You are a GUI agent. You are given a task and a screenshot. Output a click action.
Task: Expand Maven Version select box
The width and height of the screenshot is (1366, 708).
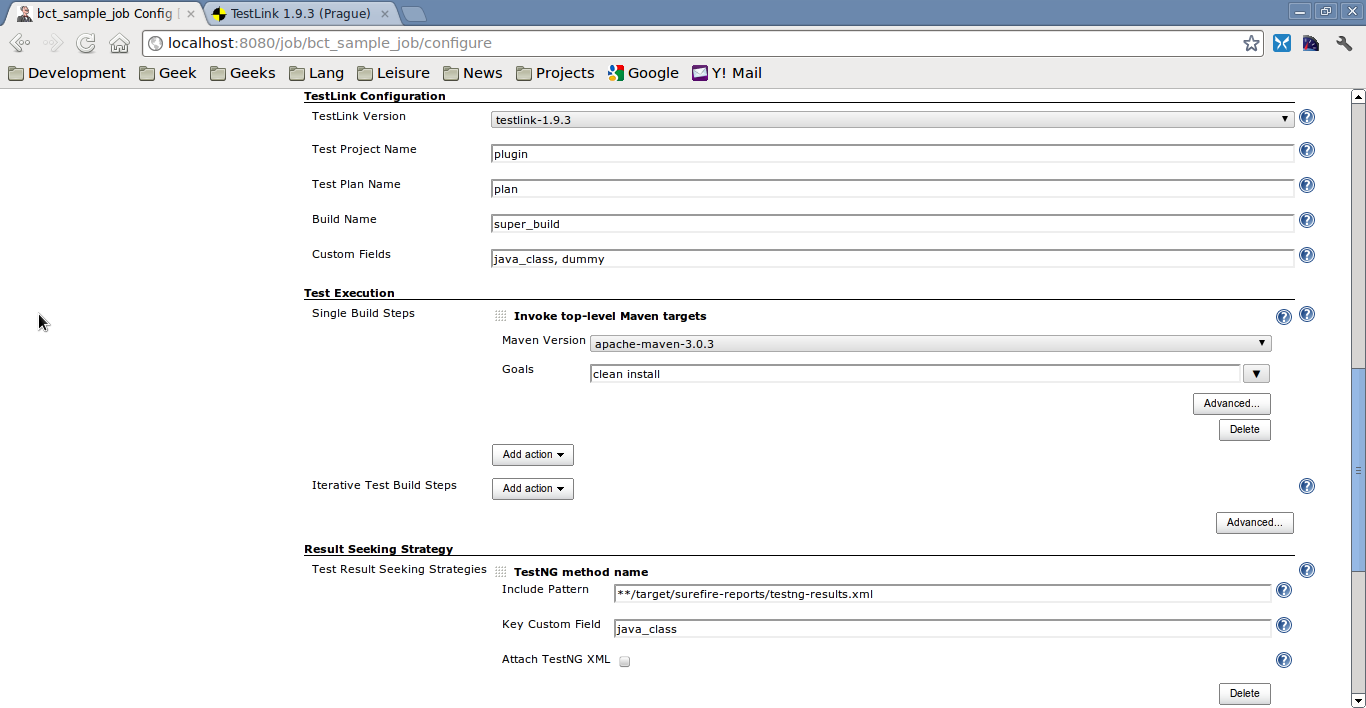(930, 344)
